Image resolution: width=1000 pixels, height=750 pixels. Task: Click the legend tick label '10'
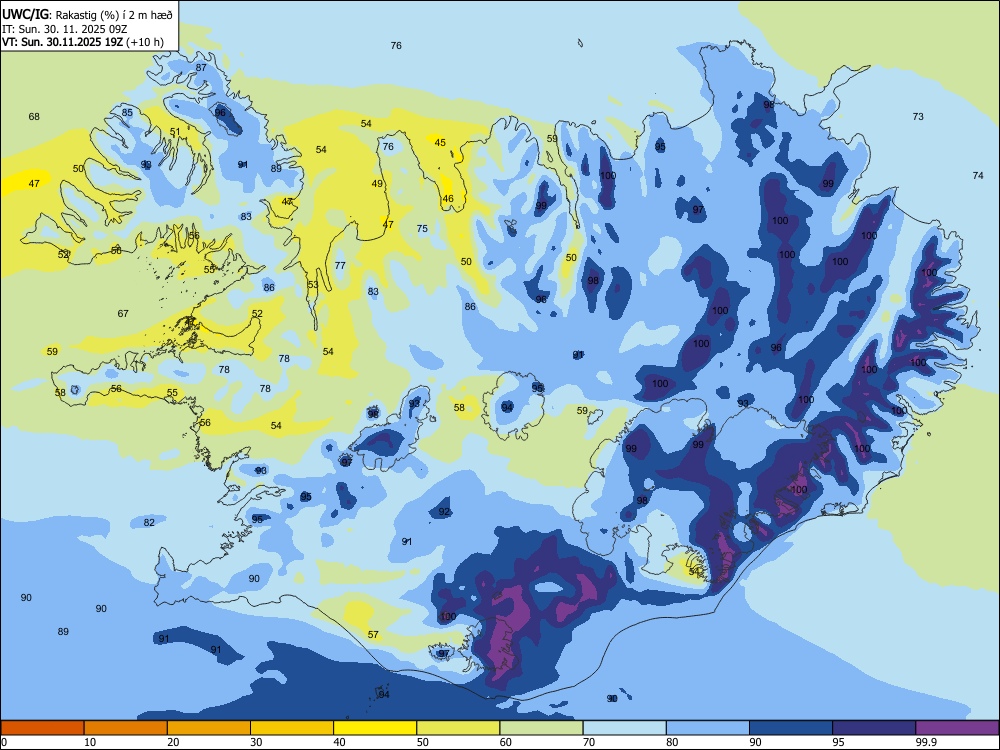click(90, 742)
